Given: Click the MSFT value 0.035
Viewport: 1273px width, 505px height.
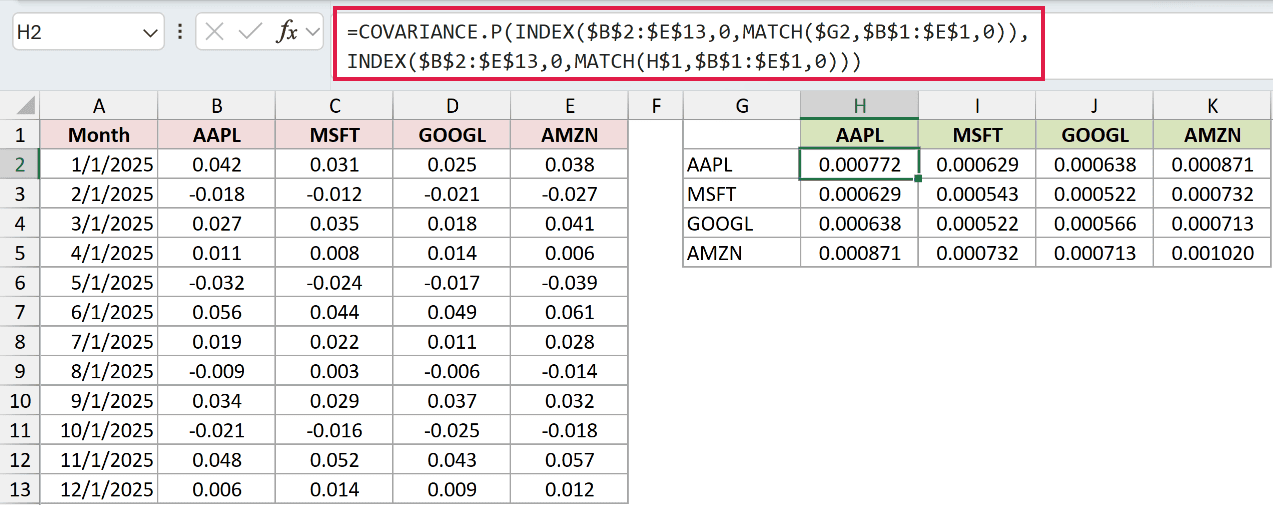Looking at the screenshot, I should [334, 224].
